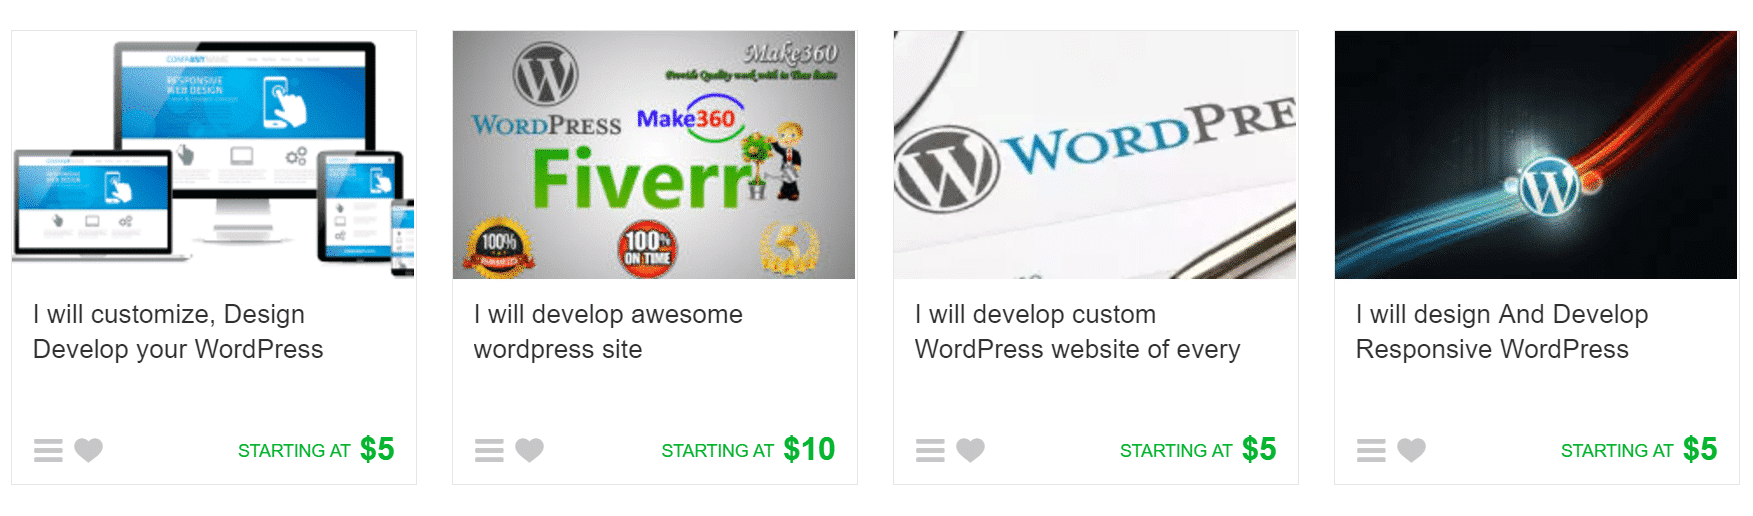Open the Make360 Fiverr WordPress thumbnail
The width and height of the screenshot is (1753, 516).
(654, 155)
